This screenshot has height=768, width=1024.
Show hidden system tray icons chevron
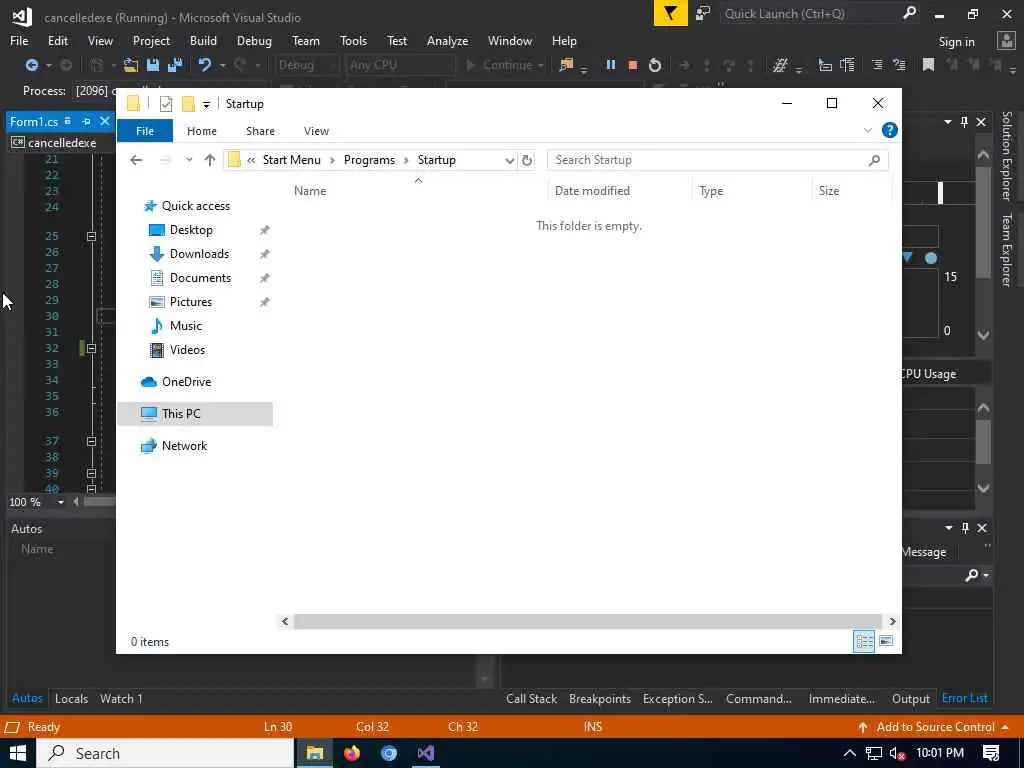coord(850,753)
